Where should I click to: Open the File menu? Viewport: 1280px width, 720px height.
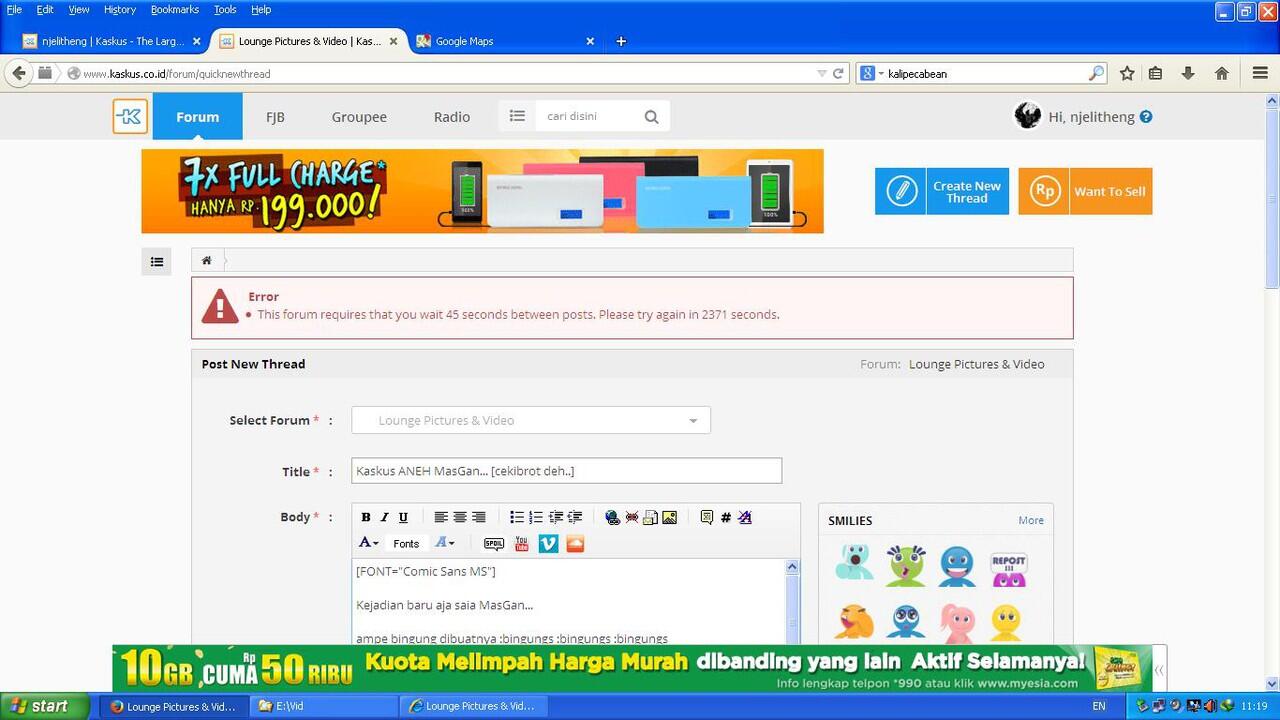click(x=14, y=9)
